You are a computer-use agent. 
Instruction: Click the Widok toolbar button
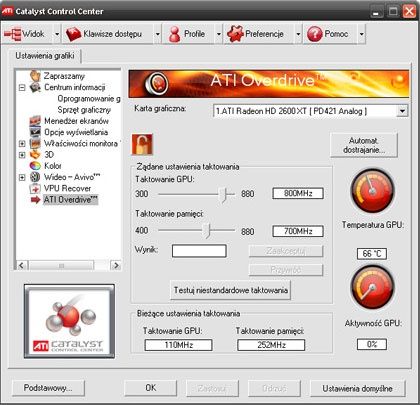(x=27, y=34)
